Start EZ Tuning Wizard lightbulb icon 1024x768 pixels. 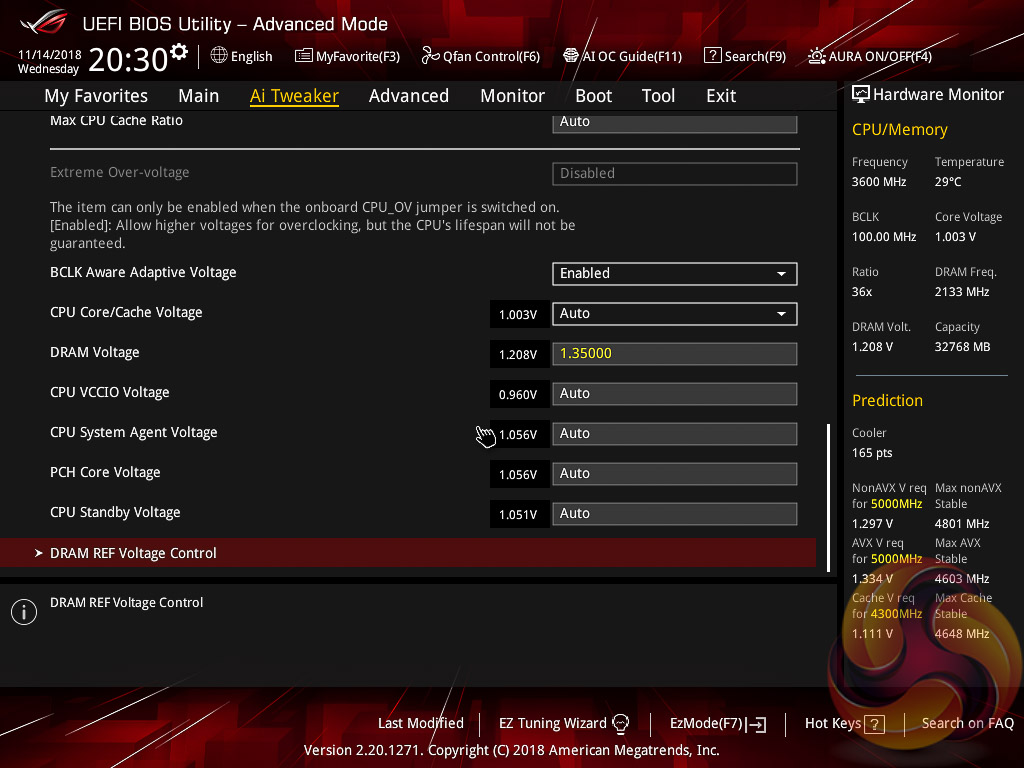(621, 723)
